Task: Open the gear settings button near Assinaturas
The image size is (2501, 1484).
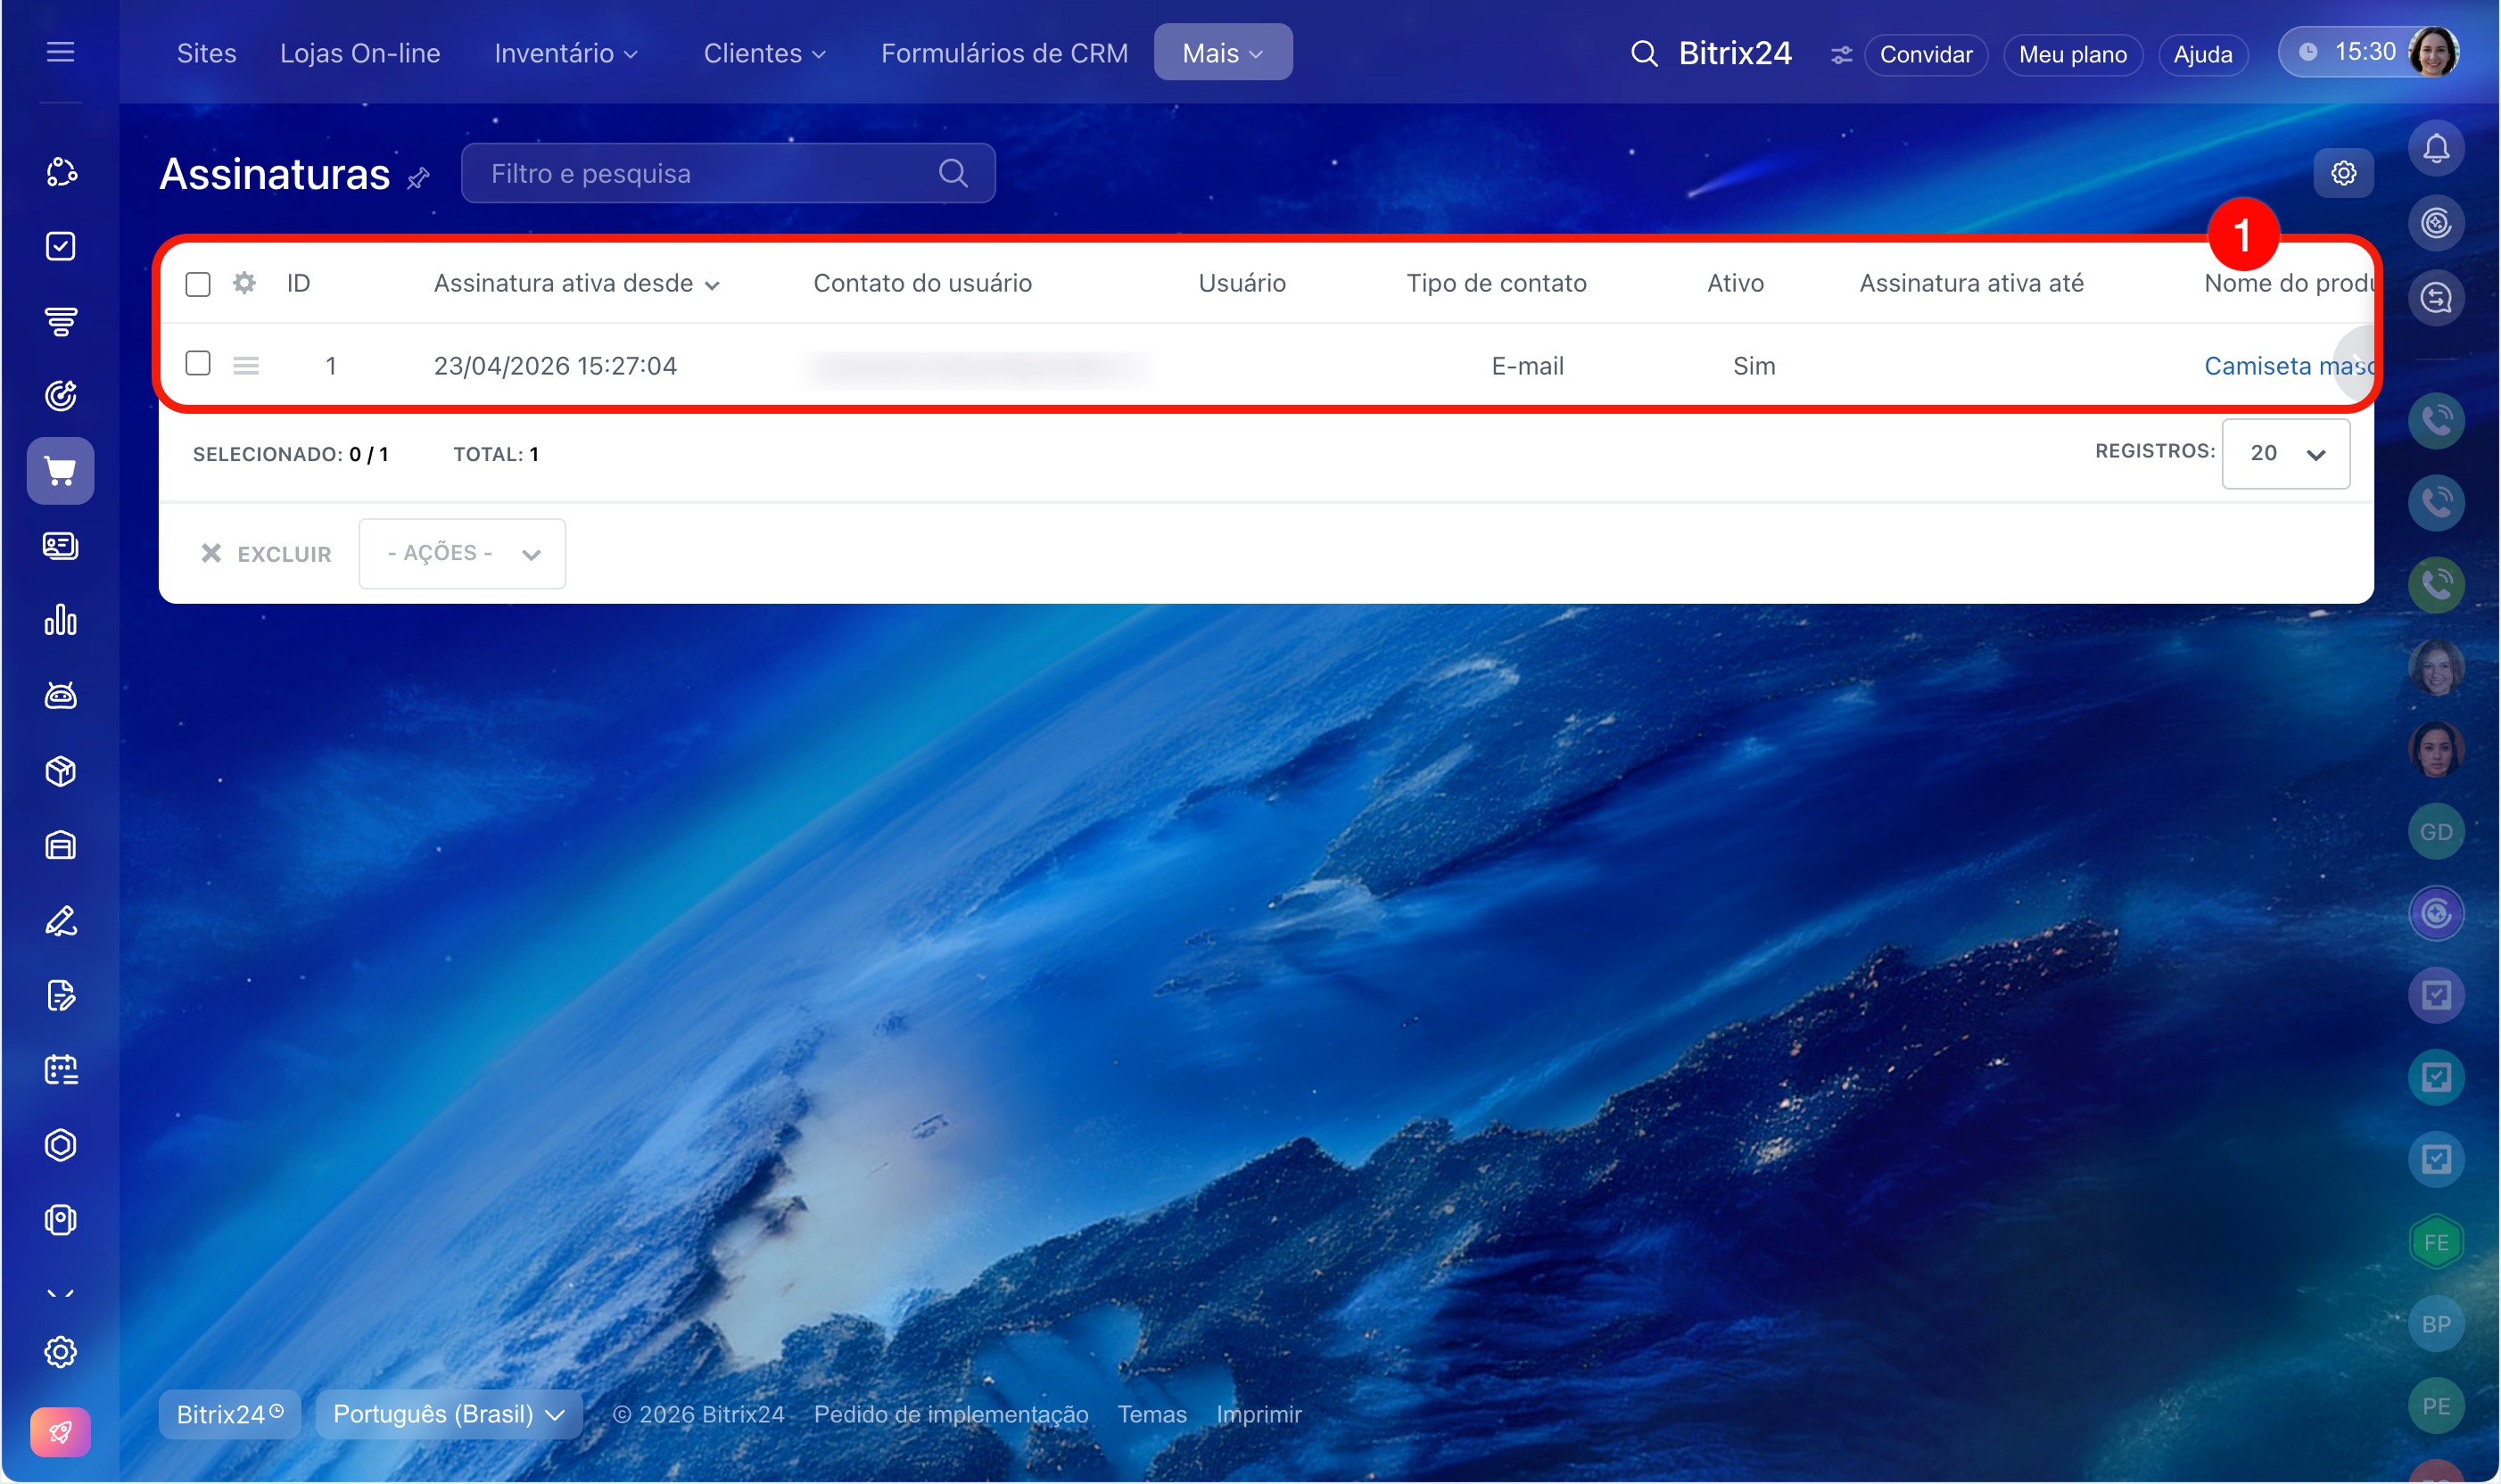Action: coord(2342,174)
